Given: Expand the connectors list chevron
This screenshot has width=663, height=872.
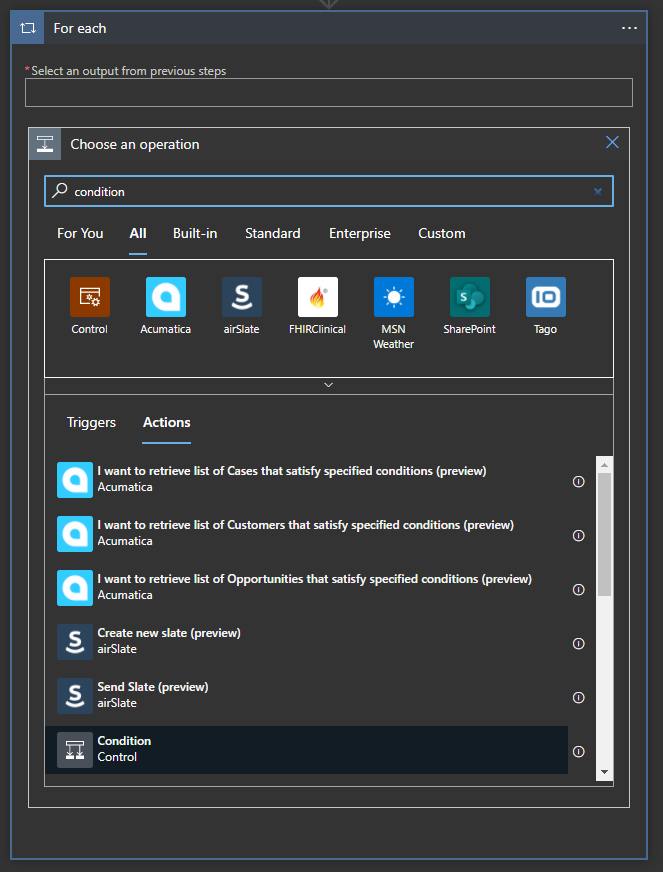Looking at the screenshot, I should 329,385.
